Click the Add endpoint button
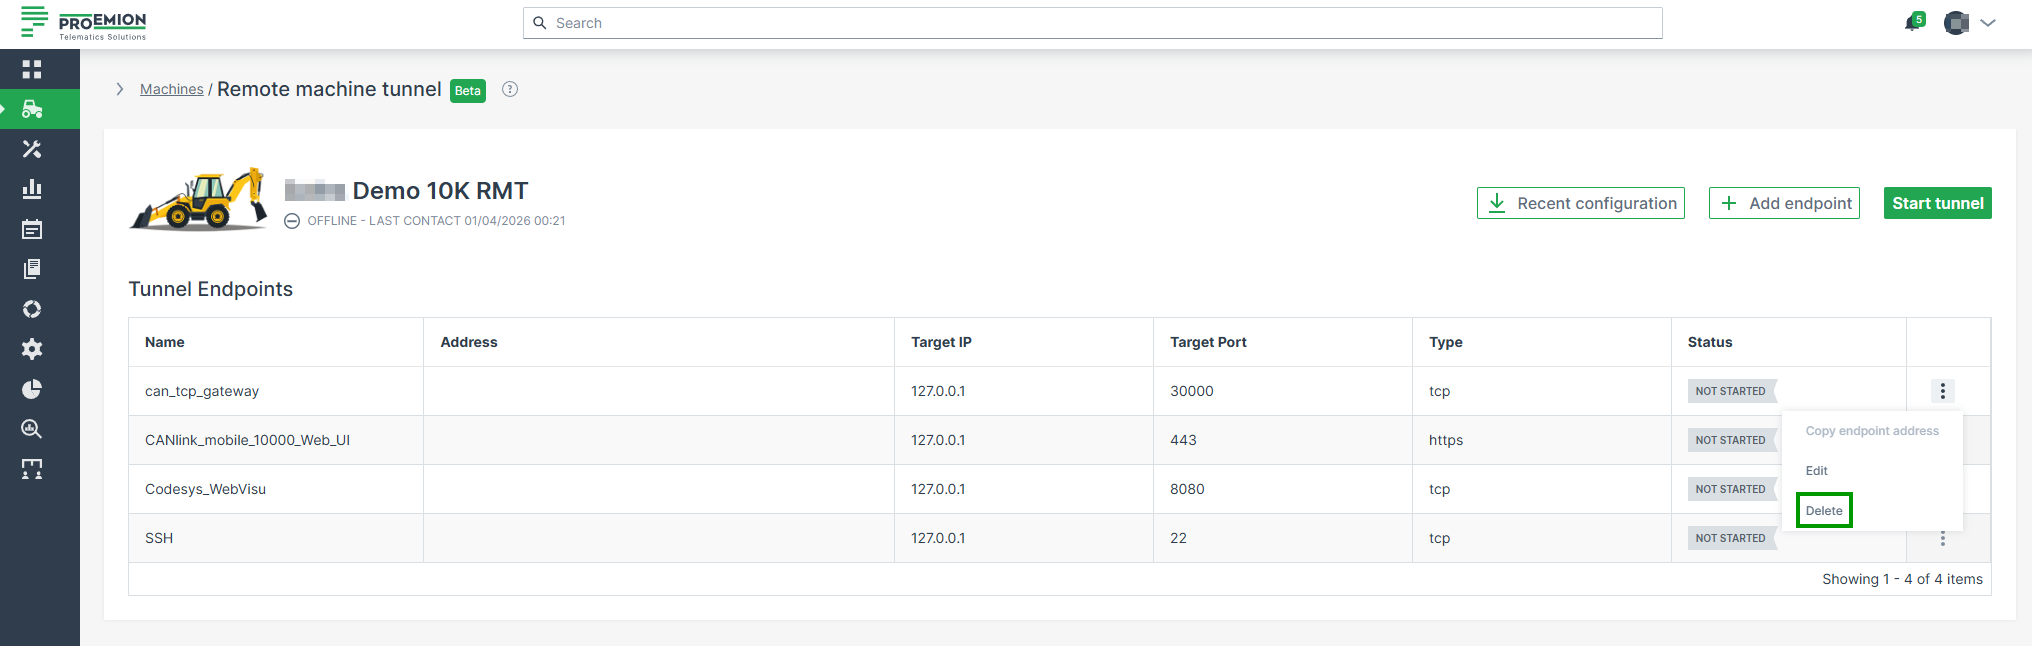 pyautogui.click(x=1784, y=203)
